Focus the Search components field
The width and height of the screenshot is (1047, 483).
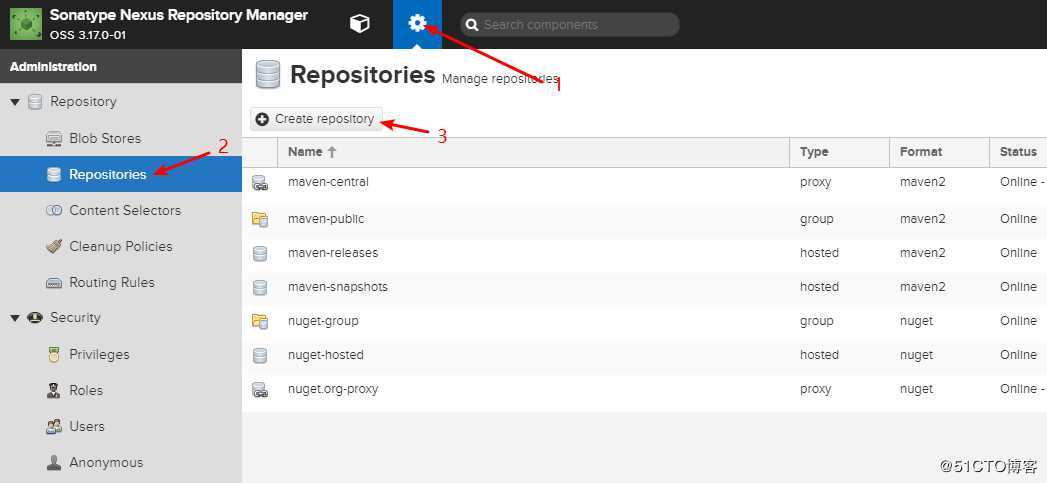pyautogui.click(x=570, y=25)
